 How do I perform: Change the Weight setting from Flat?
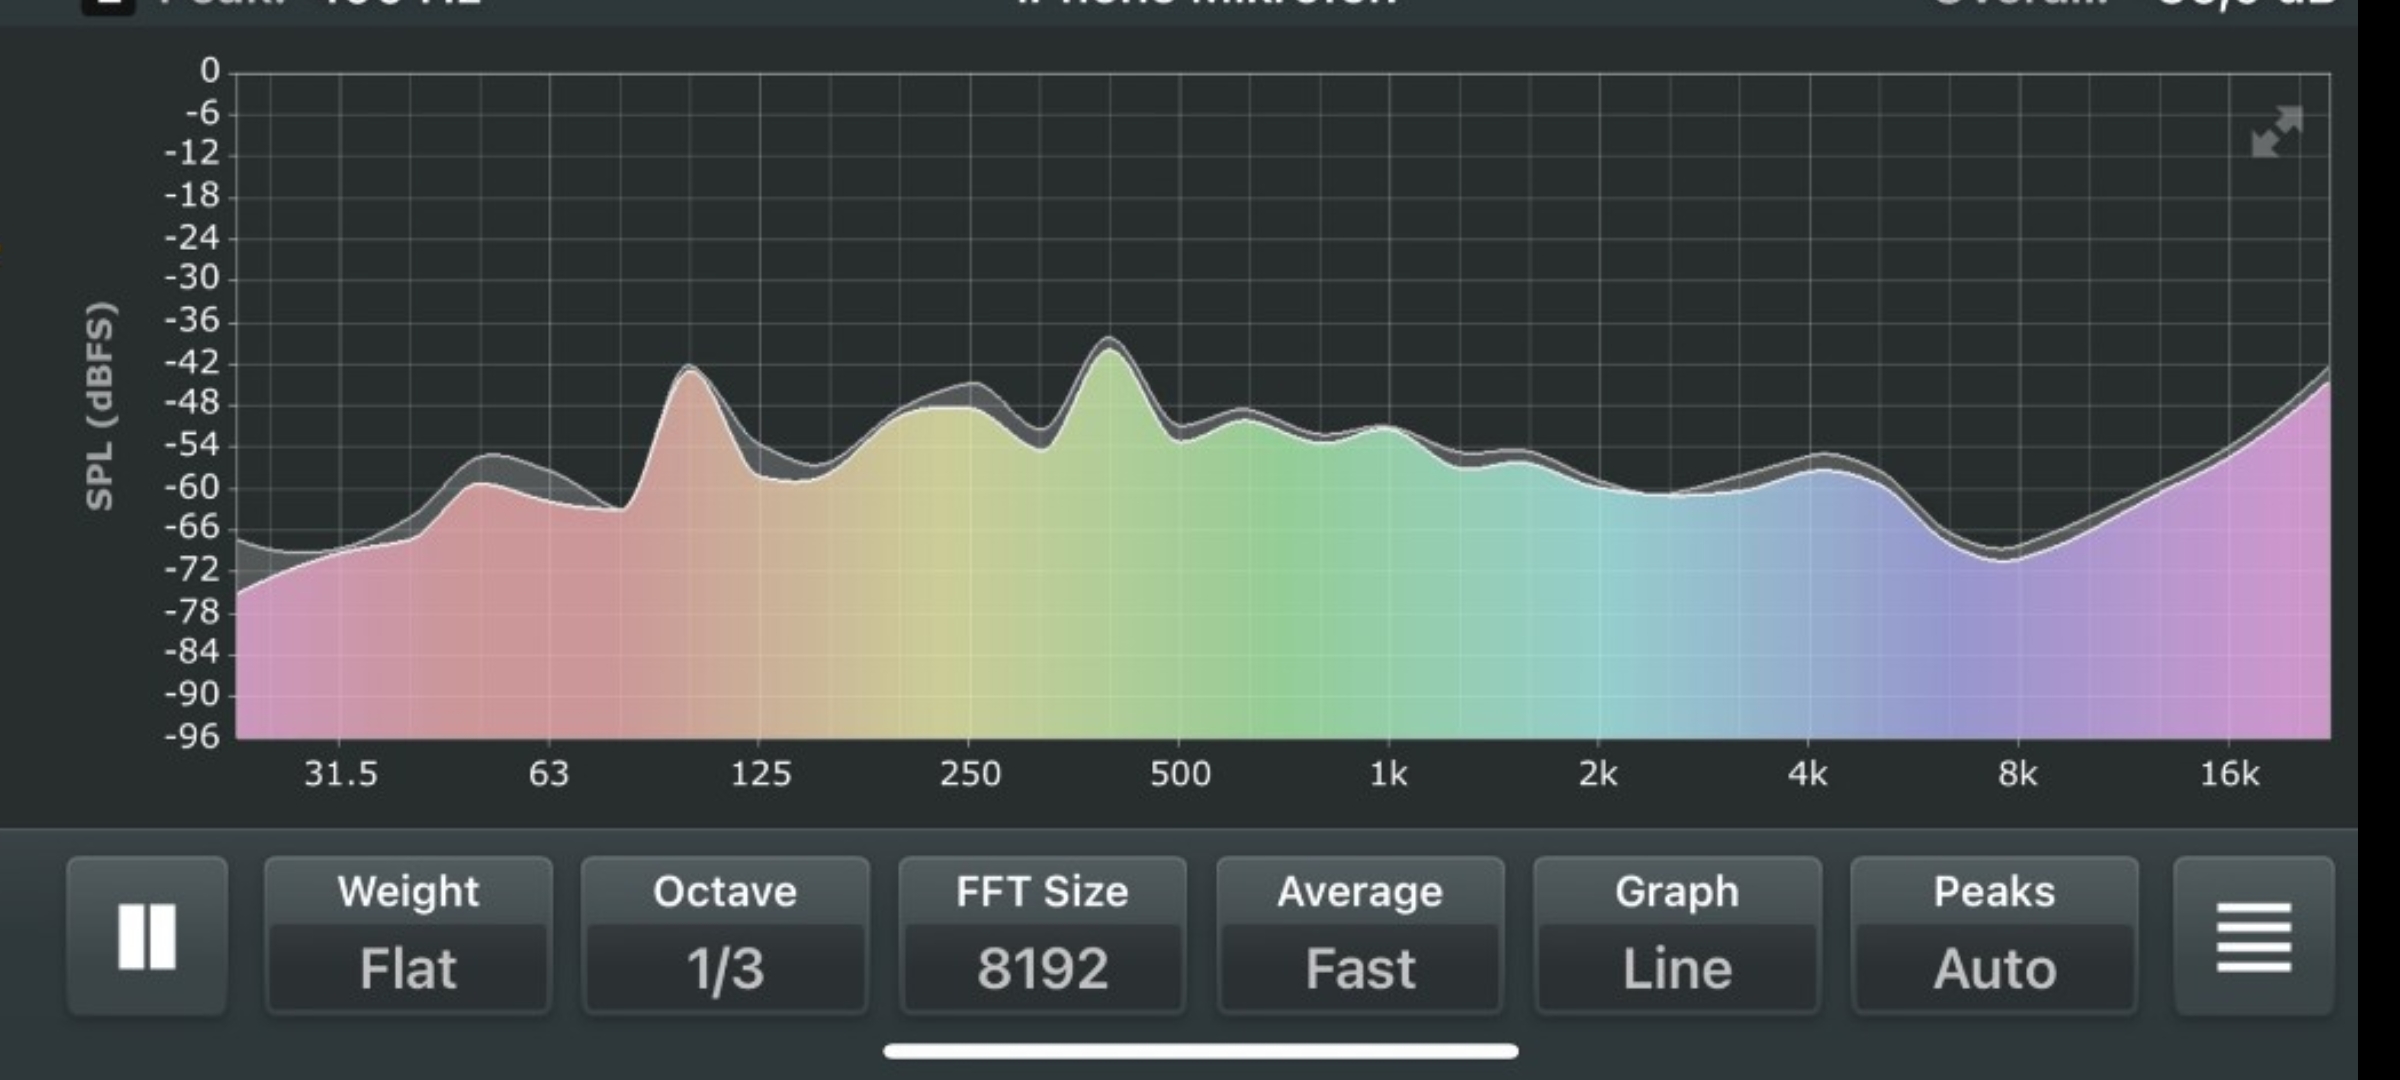(x=408, y=936)
